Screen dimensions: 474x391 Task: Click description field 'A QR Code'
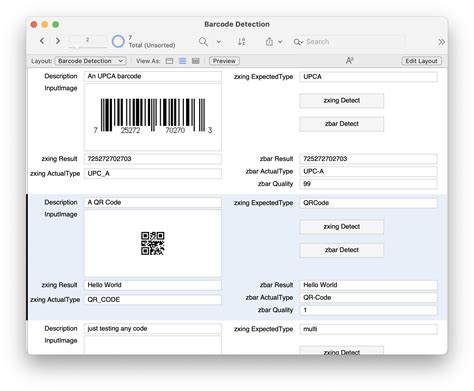[x=153, y=203]
